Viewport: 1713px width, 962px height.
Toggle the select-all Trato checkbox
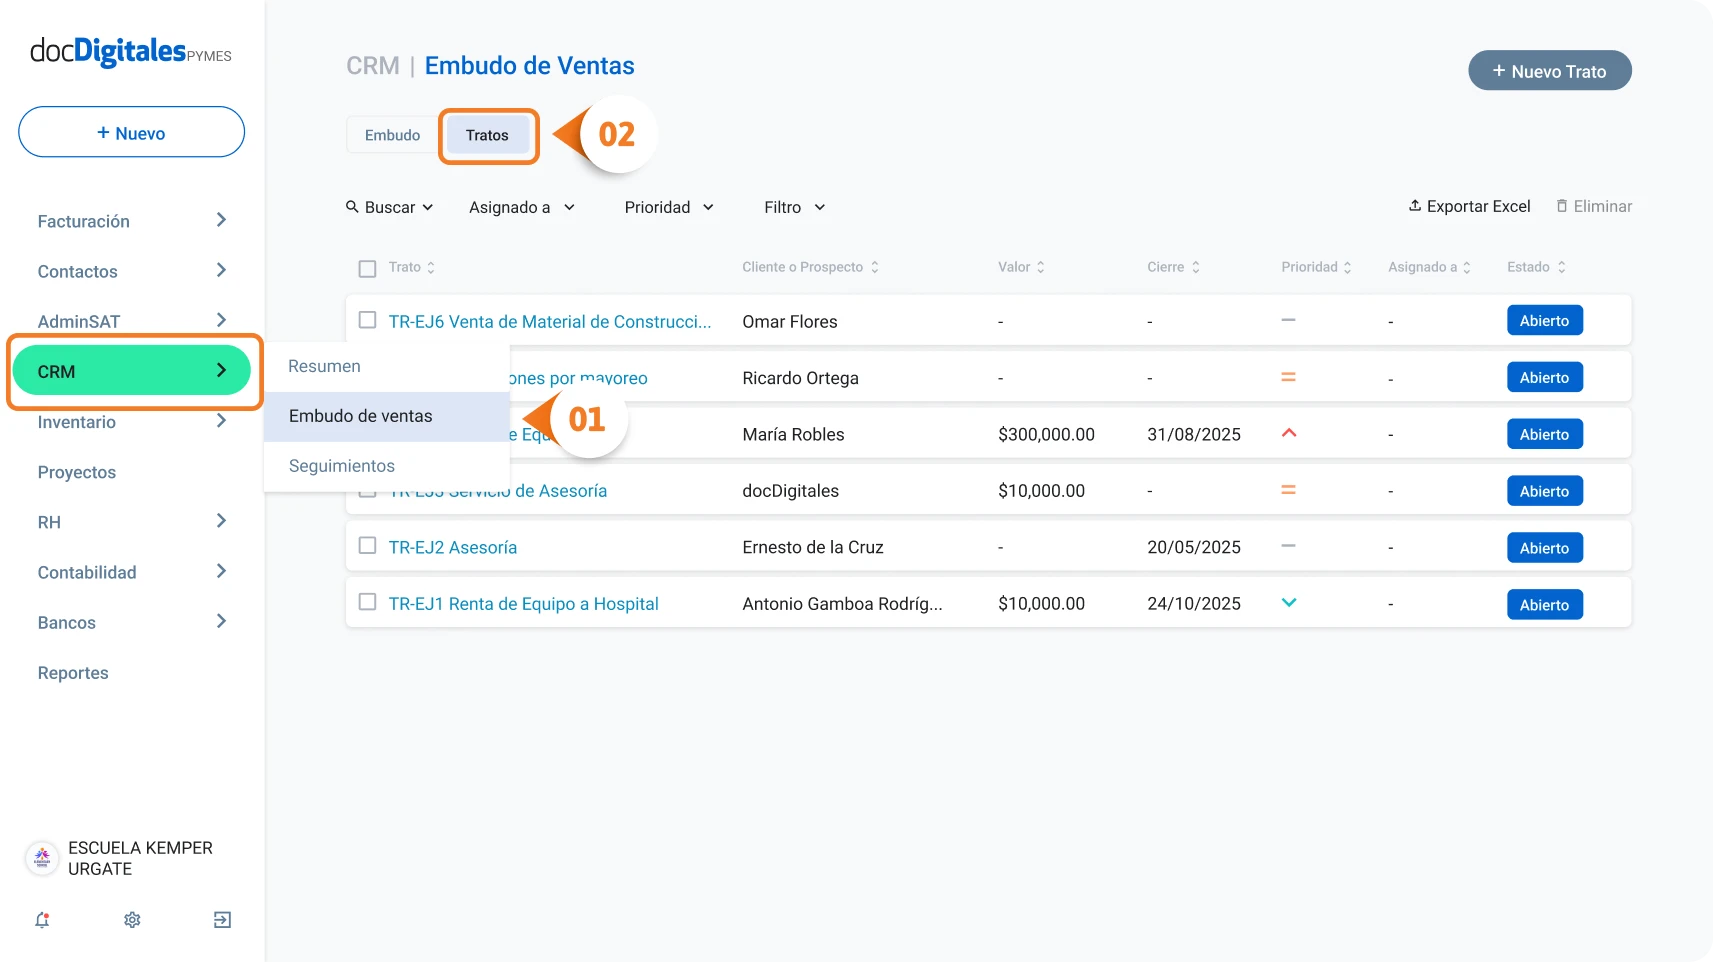(x=367, y=268)
